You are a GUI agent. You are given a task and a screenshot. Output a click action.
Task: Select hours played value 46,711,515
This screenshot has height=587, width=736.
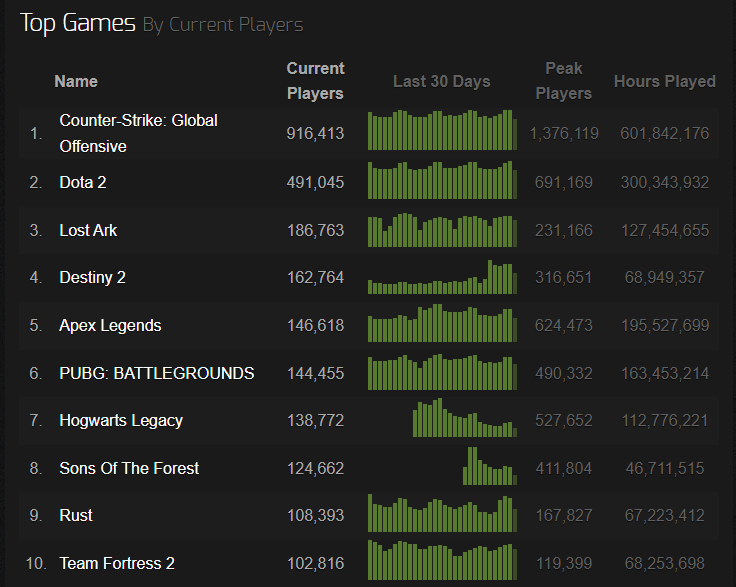[665, 468]
